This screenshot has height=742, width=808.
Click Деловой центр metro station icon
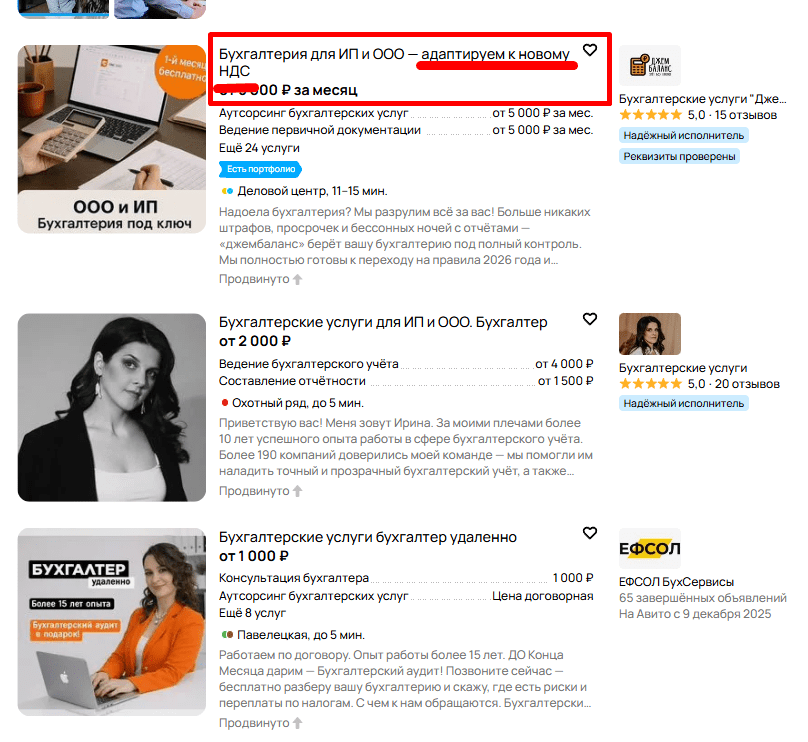(x=227, y=191)
